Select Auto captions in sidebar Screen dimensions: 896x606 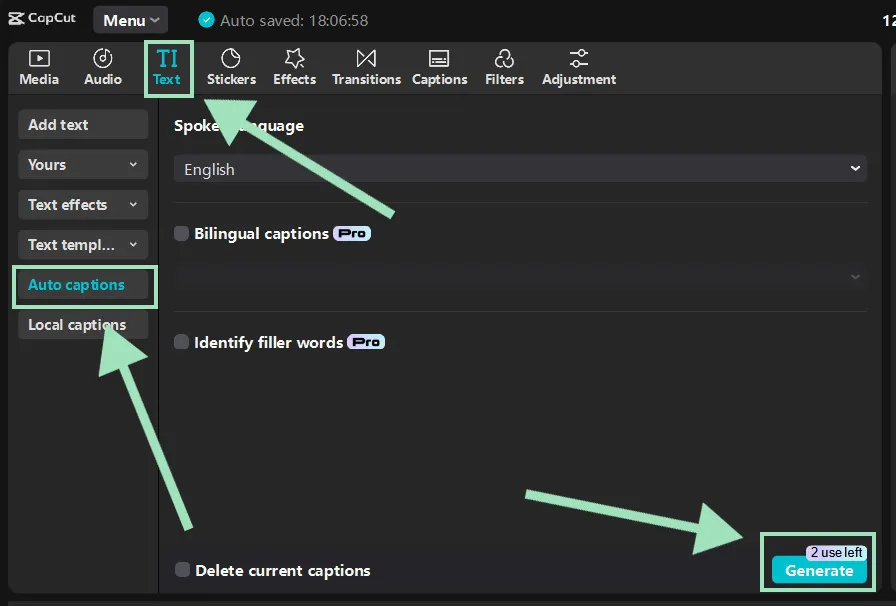pyautogui.click(x=83, y=285)
